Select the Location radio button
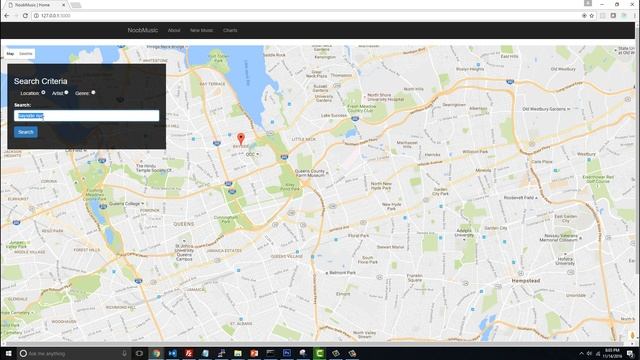The height and width of the screenshot is (360, 640). tap(43, 93)
